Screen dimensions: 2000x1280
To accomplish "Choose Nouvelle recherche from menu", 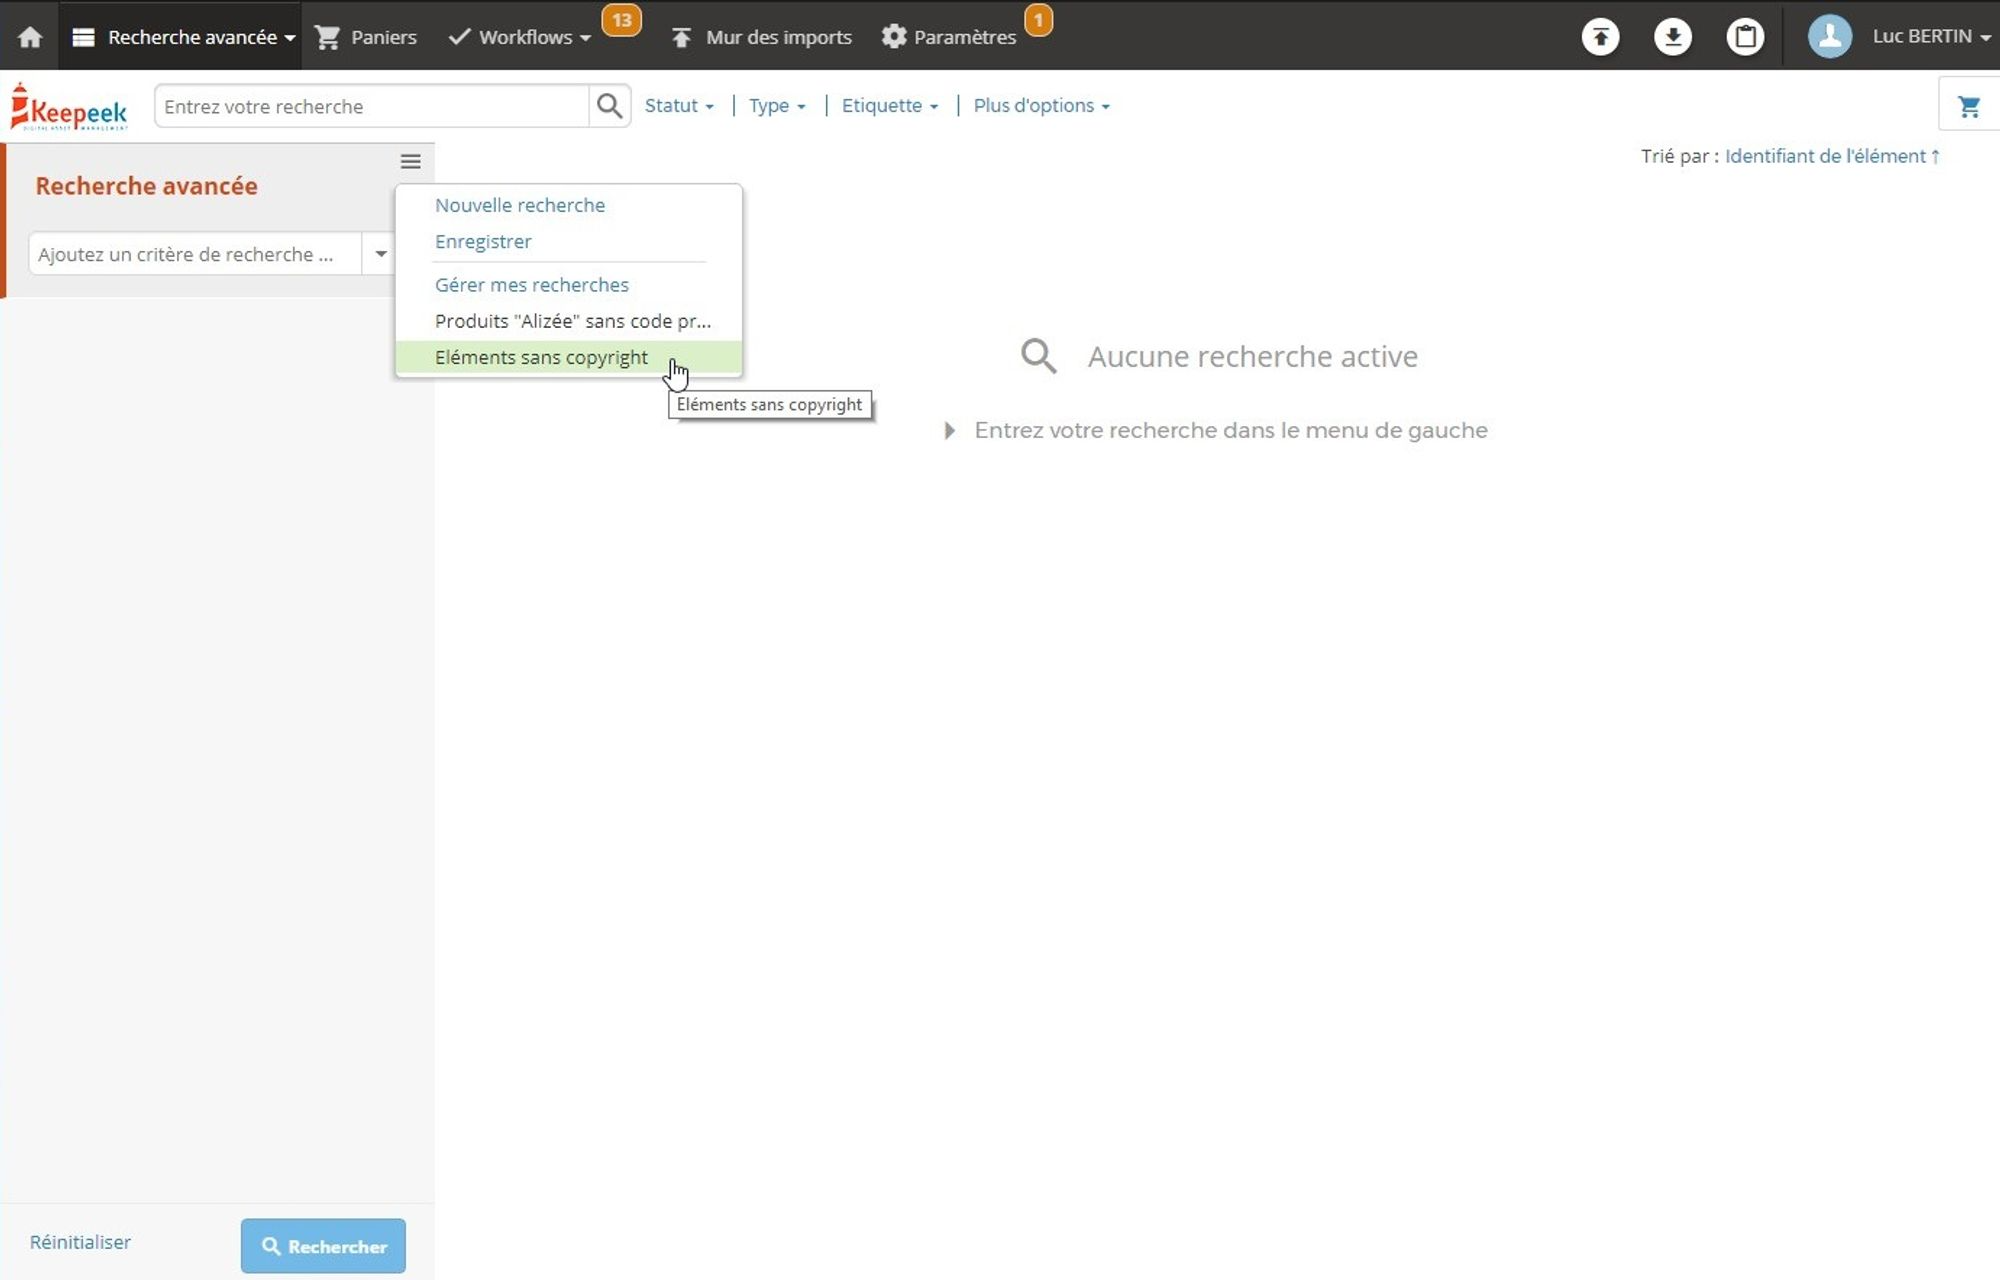I will [519, 205].
